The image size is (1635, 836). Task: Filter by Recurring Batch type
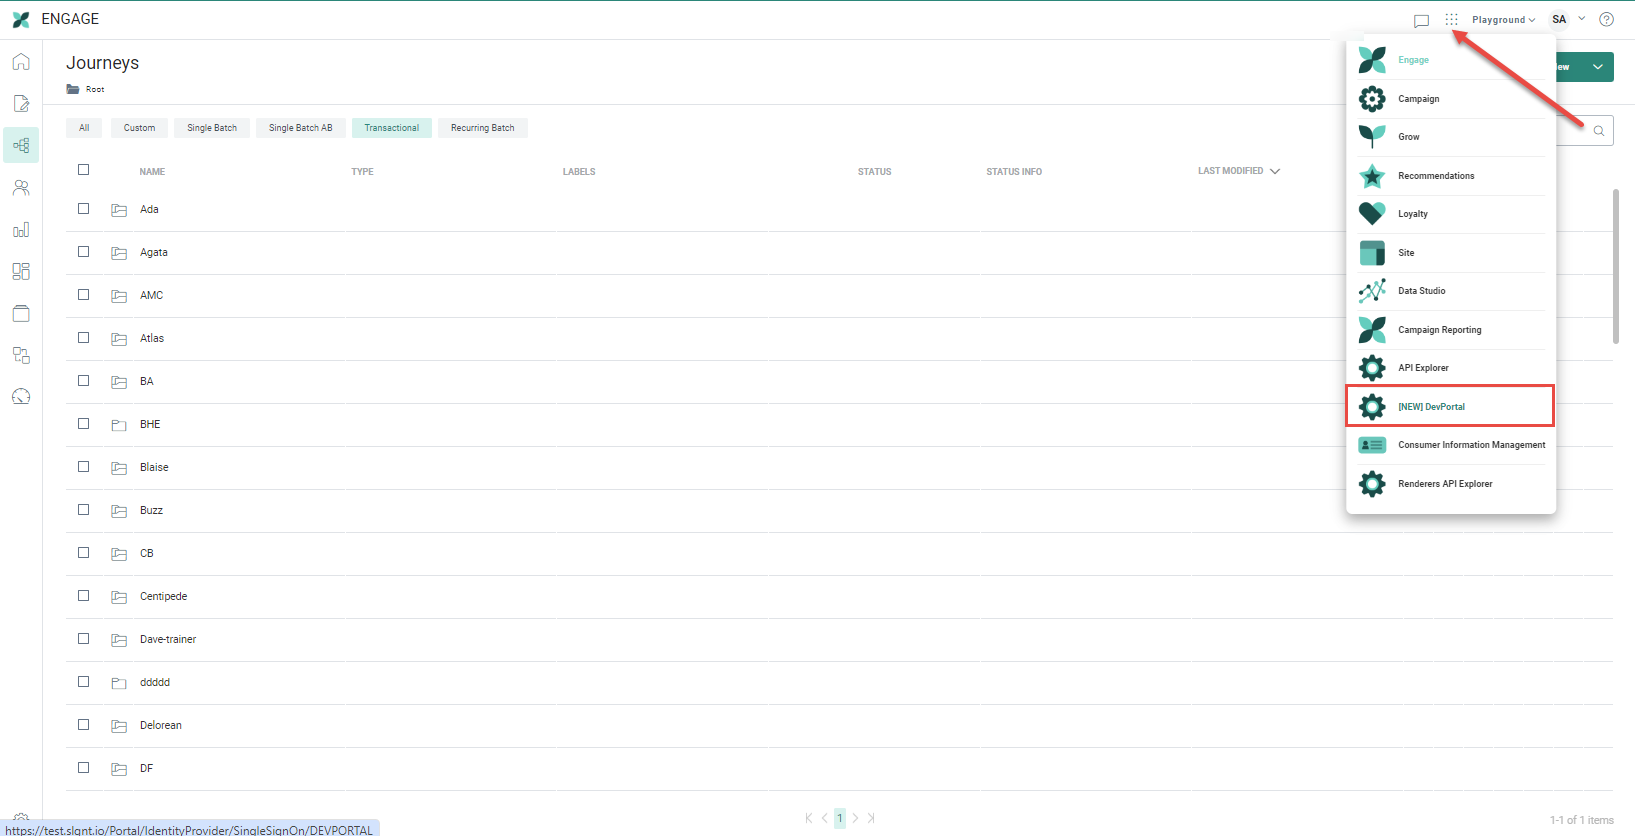tap(482, 128)
